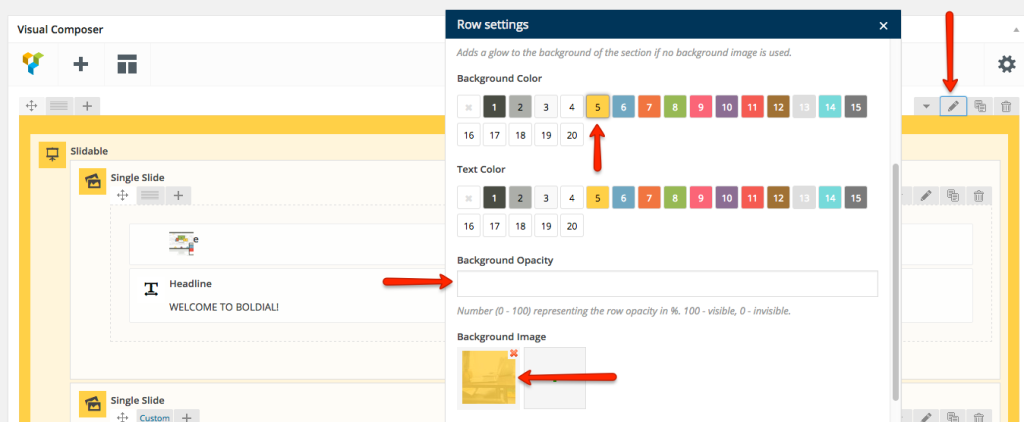This screenshot has height=422, width=1024.
Task: Click the Custom layout label in second slide
Action: (x=155, y=417)
